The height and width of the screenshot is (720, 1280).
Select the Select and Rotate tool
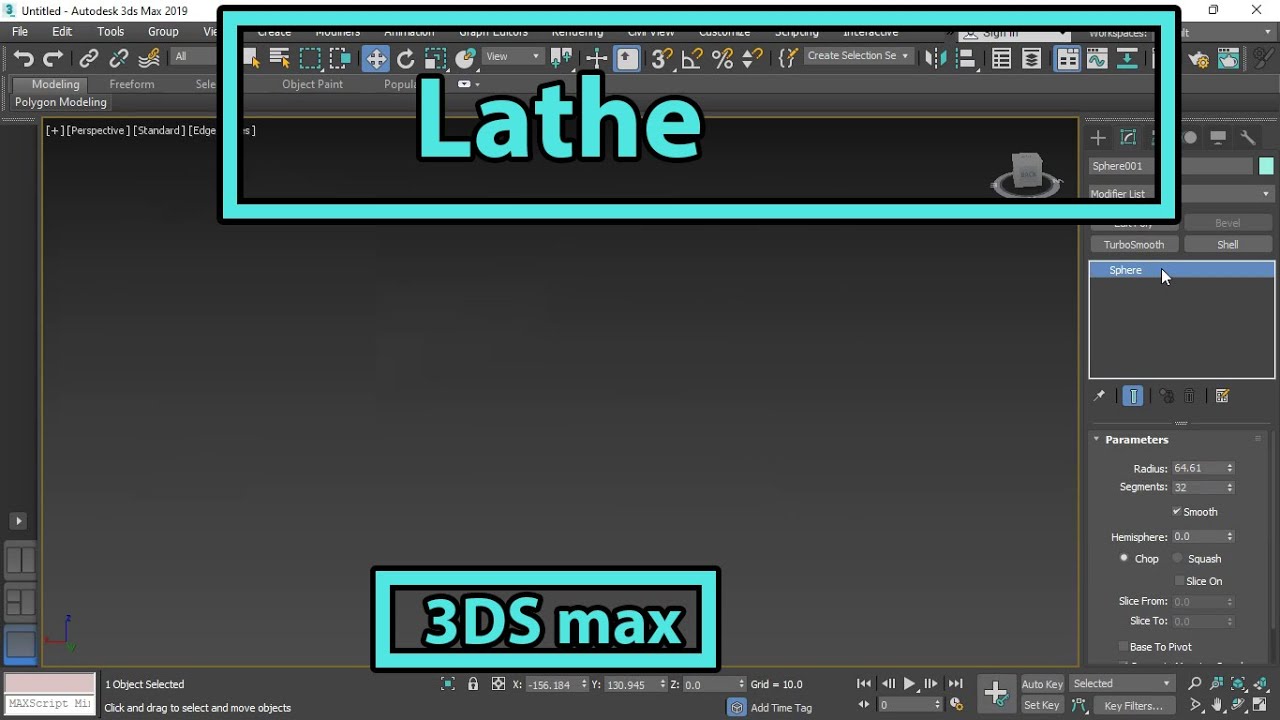point(405,59)
